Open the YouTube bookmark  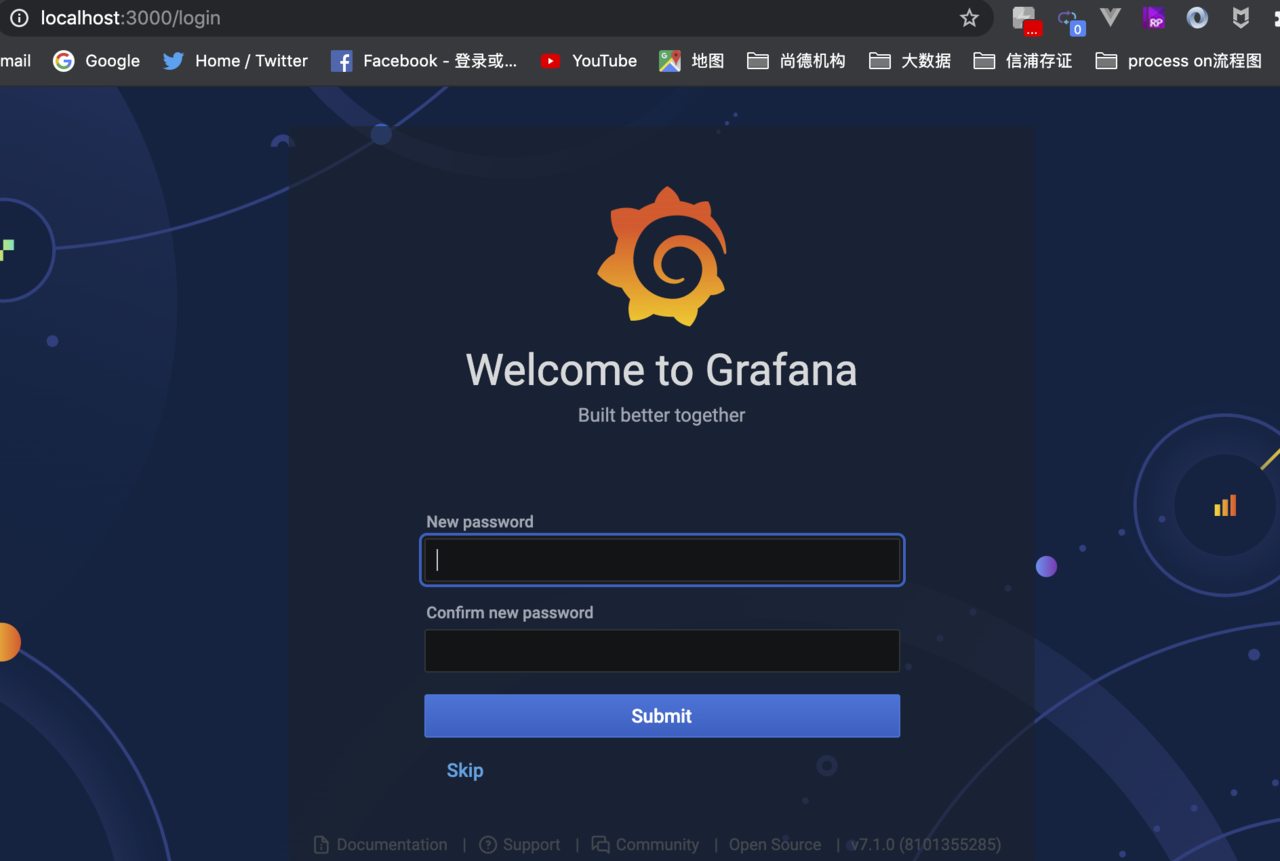(x=588, y=61)
